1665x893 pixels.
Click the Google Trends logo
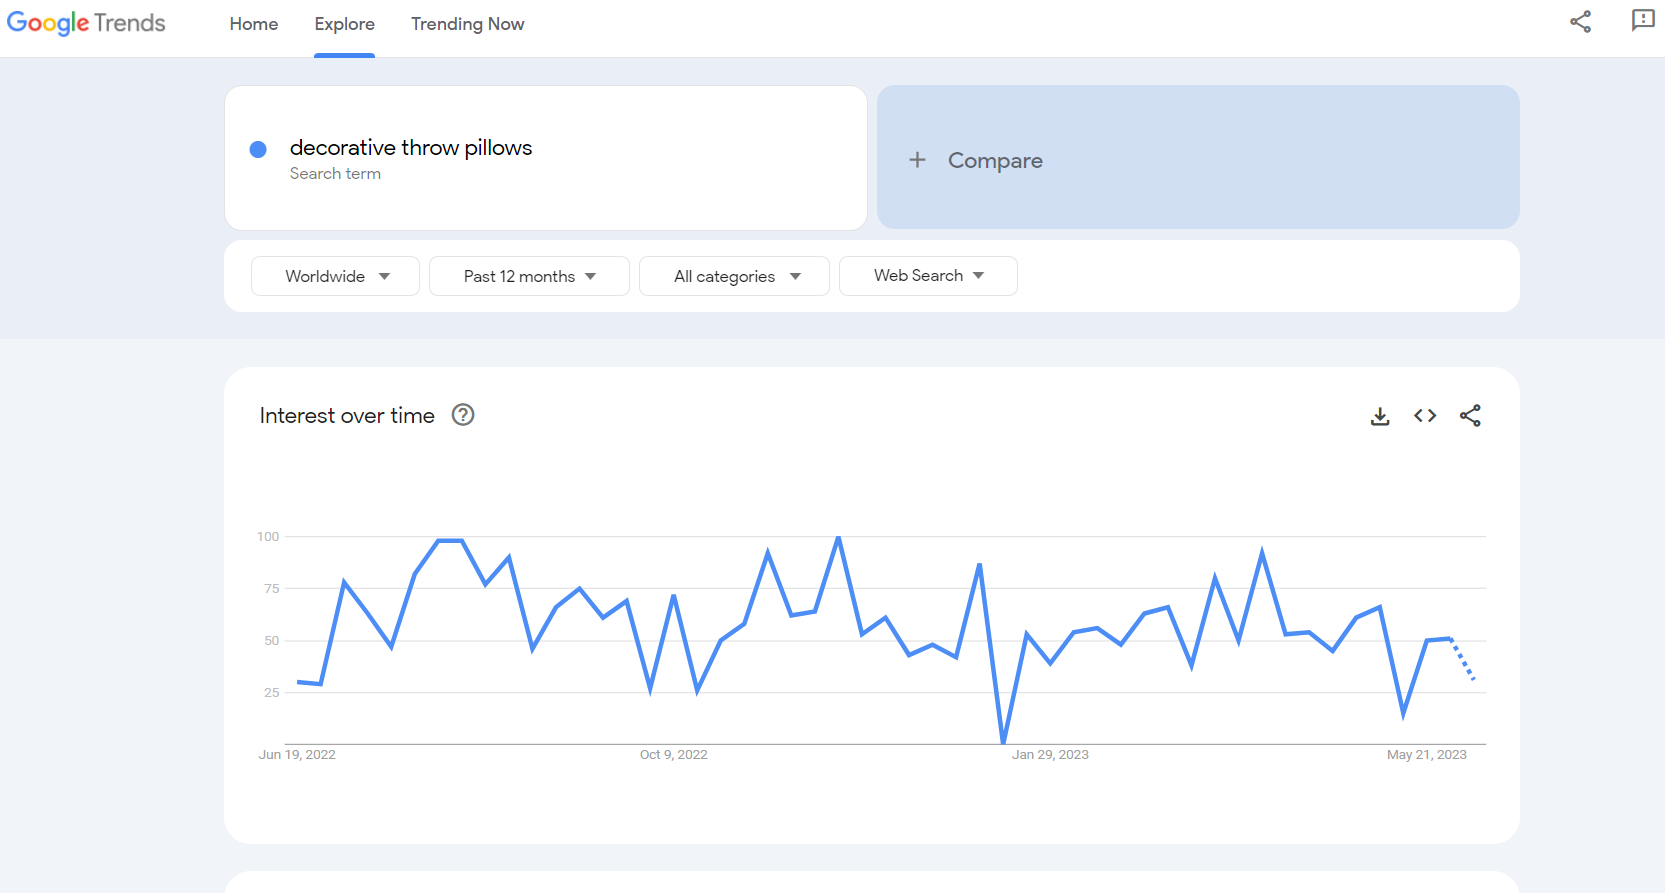click(x=86, y=23)
